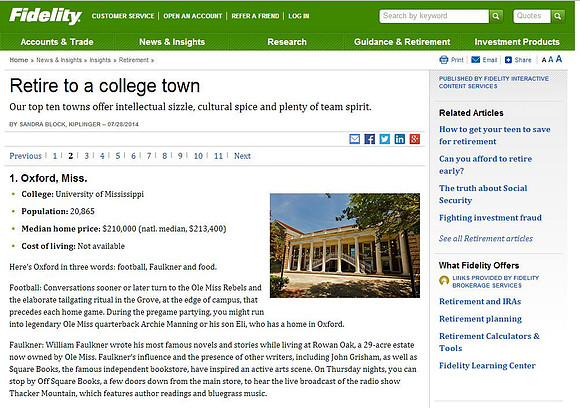Share article on Google Plus
The height and width of the screenshot is (408, 580).
(x=415, y=139)
